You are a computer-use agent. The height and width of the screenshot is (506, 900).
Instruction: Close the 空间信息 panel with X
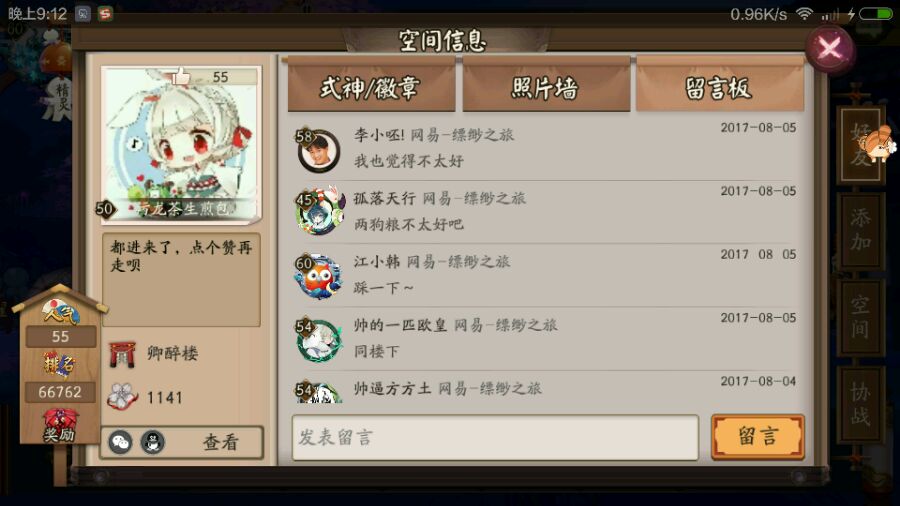click(x=830, y=49)
